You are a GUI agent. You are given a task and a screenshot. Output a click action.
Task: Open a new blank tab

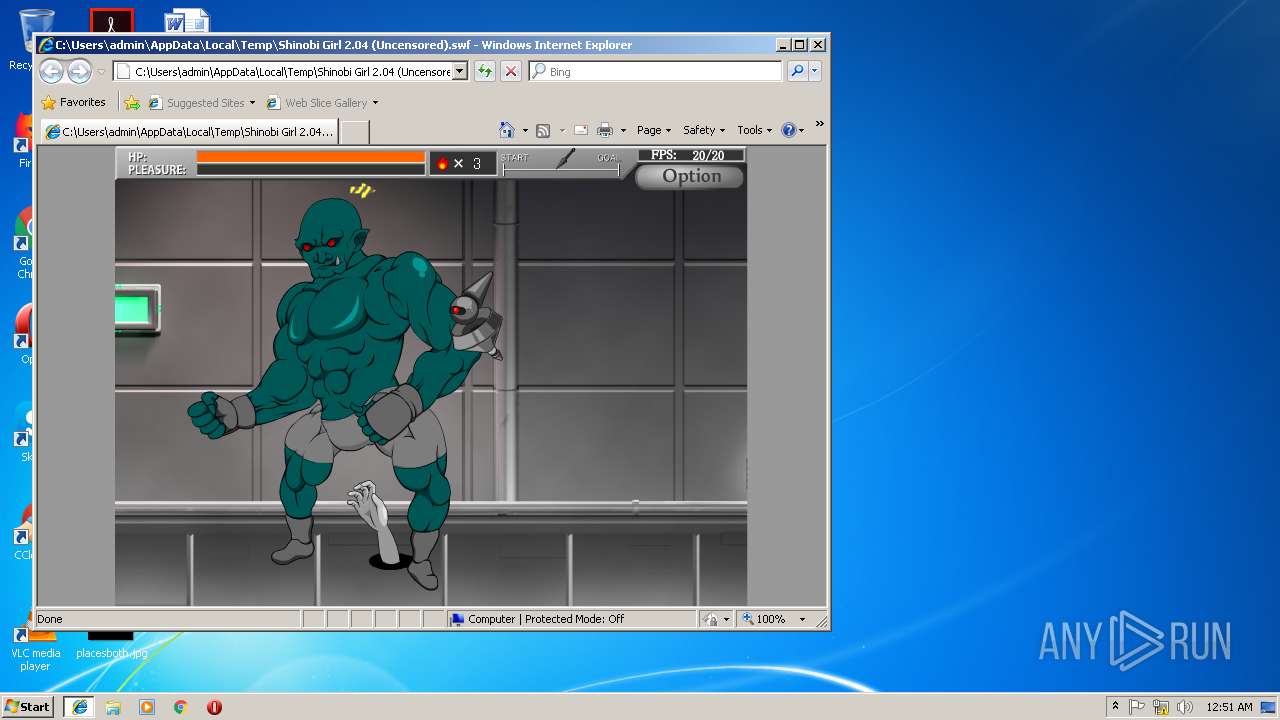(355, 131)
